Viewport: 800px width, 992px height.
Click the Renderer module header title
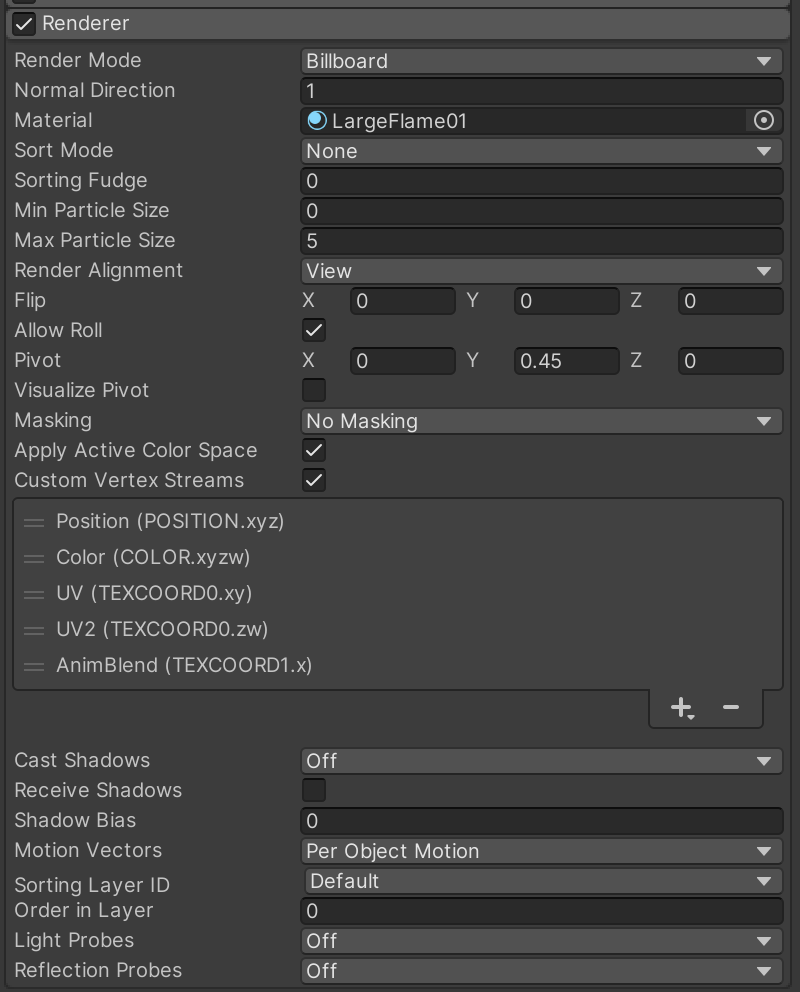point(86,23)
